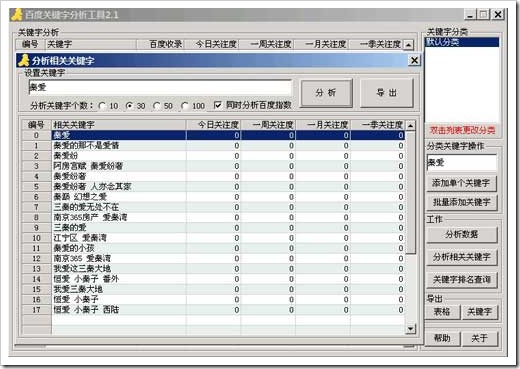Select row 11 秦爱的小孩
Screen dimensions: 520x369
pyautogui.click(x=213, y=248)
